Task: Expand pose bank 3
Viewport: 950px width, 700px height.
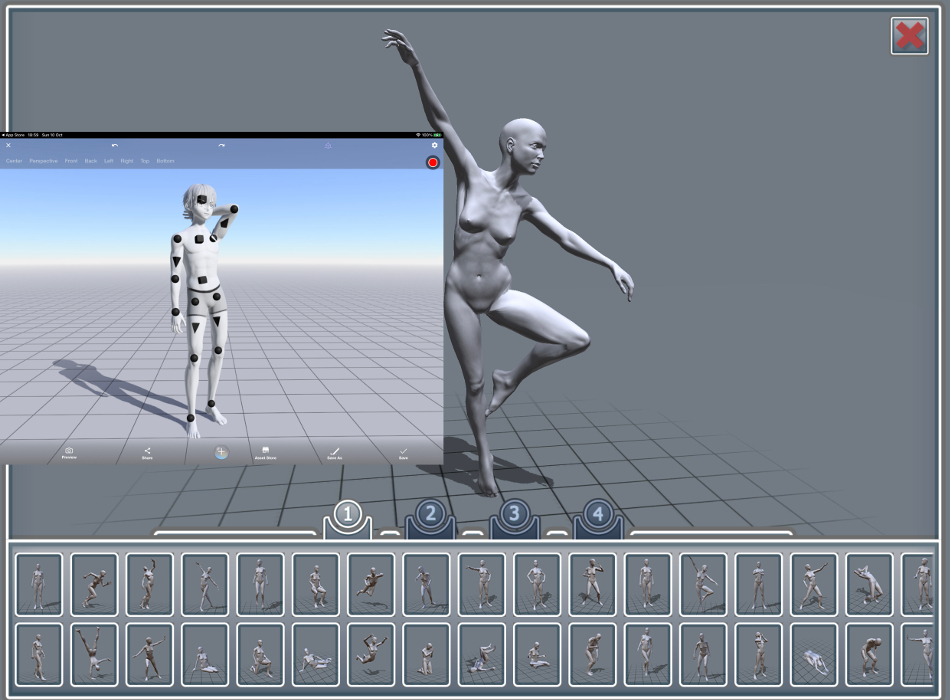Action: (x=514, y=513)
